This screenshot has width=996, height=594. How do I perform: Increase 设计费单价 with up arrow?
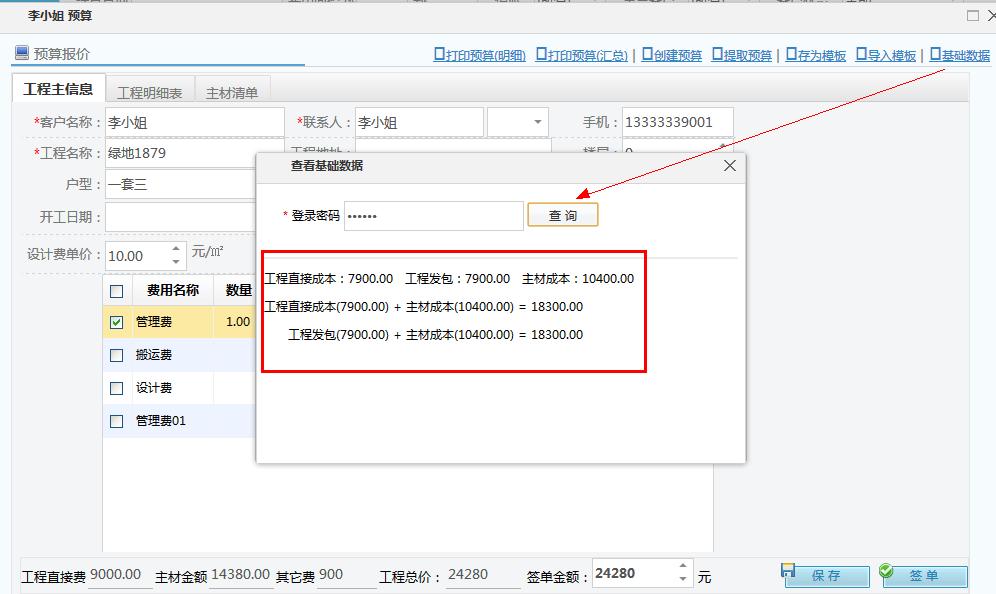point(177,249)
